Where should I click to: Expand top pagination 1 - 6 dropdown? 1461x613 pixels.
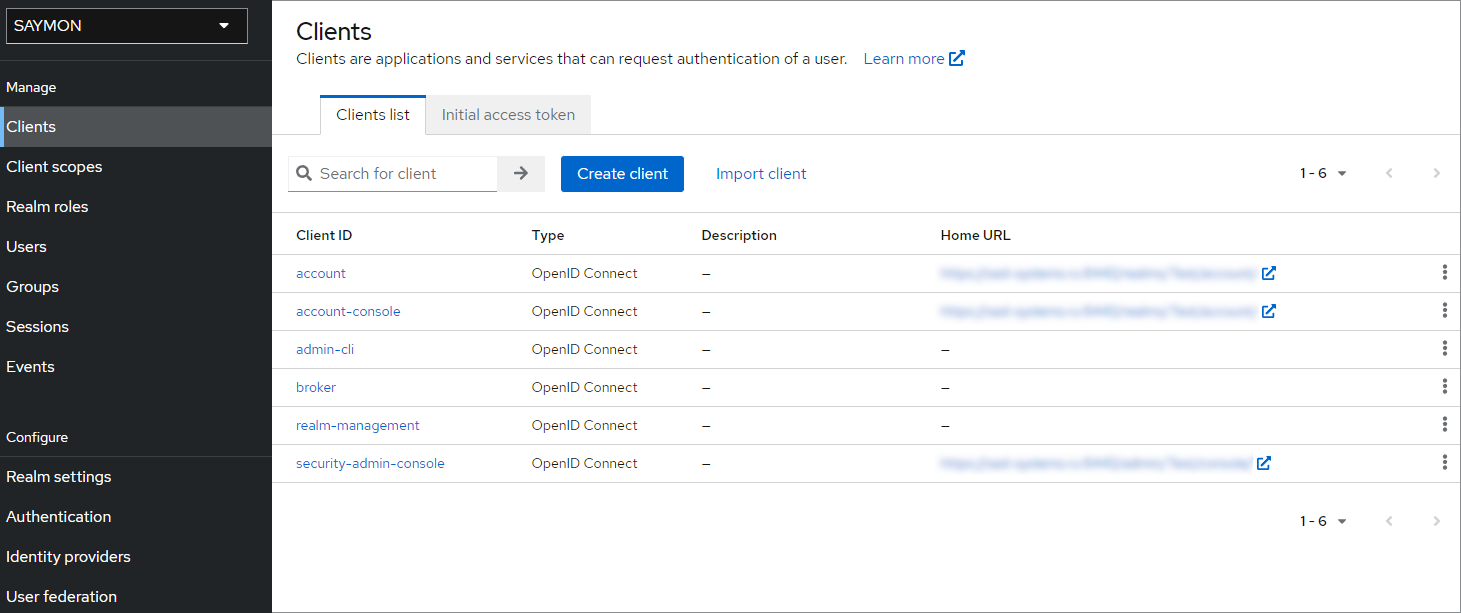click(1323, 173)
